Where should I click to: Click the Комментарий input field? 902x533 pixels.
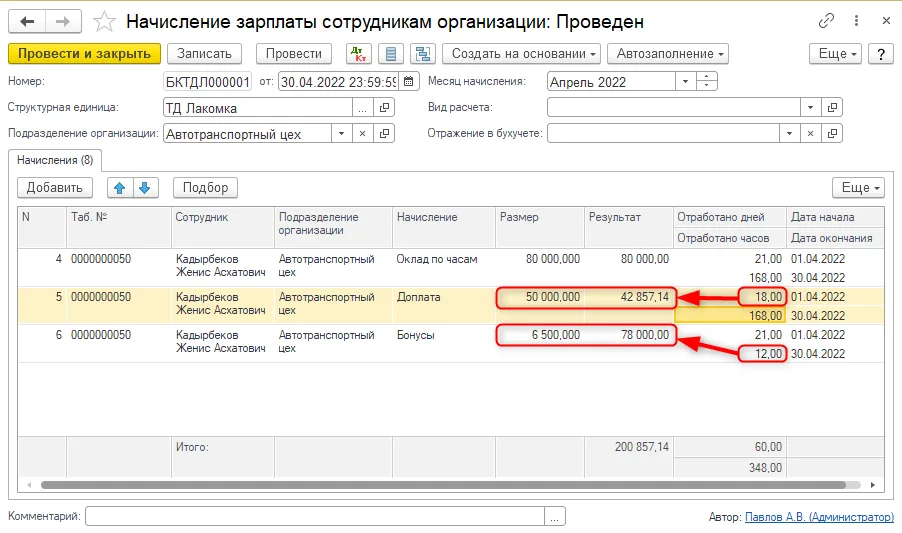(x=315, y=516)
